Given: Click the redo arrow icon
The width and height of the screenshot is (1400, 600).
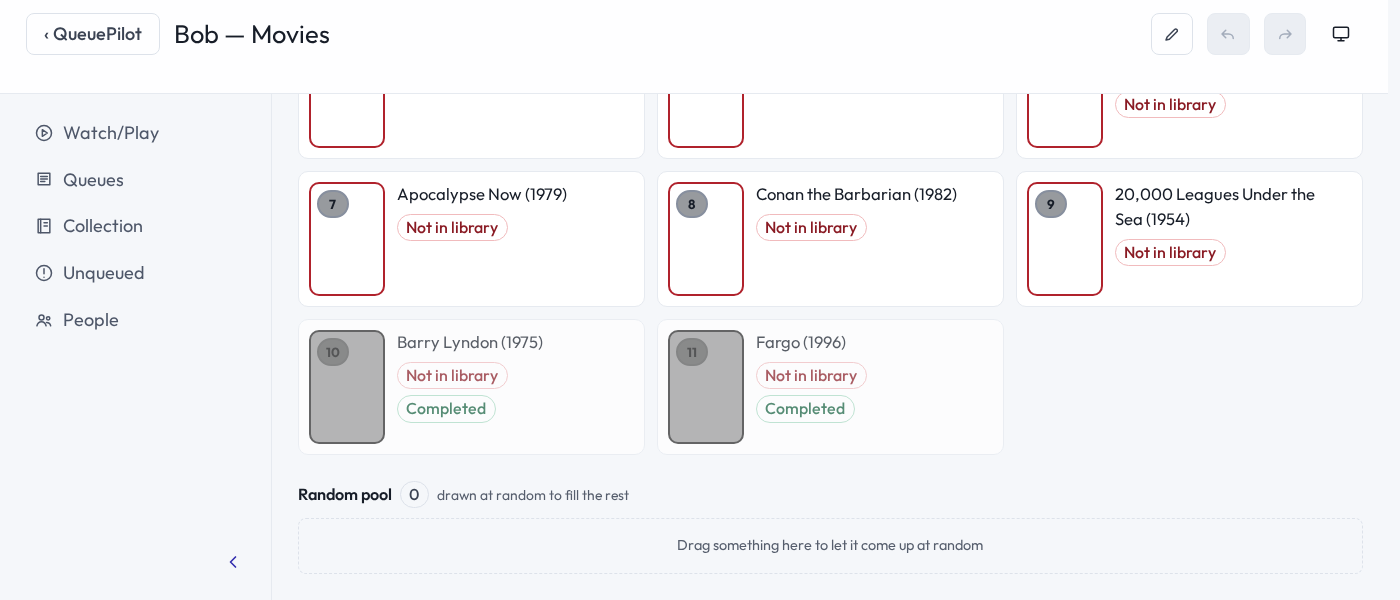Looking at the screenshot, I should pyautogui.click(x=1285, y=34).
